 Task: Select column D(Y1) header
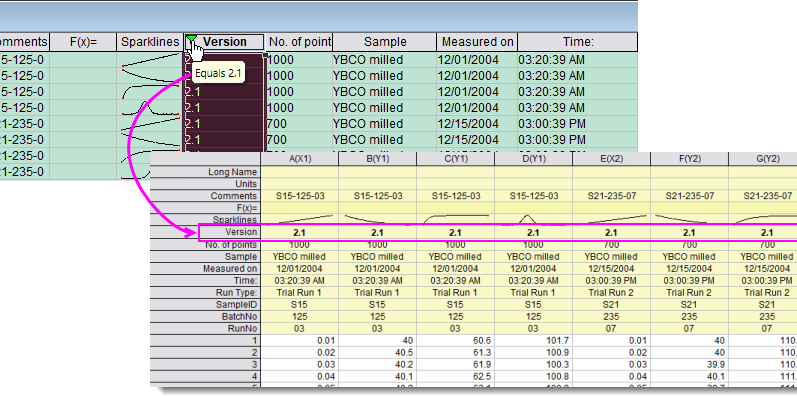coord(533,159)
